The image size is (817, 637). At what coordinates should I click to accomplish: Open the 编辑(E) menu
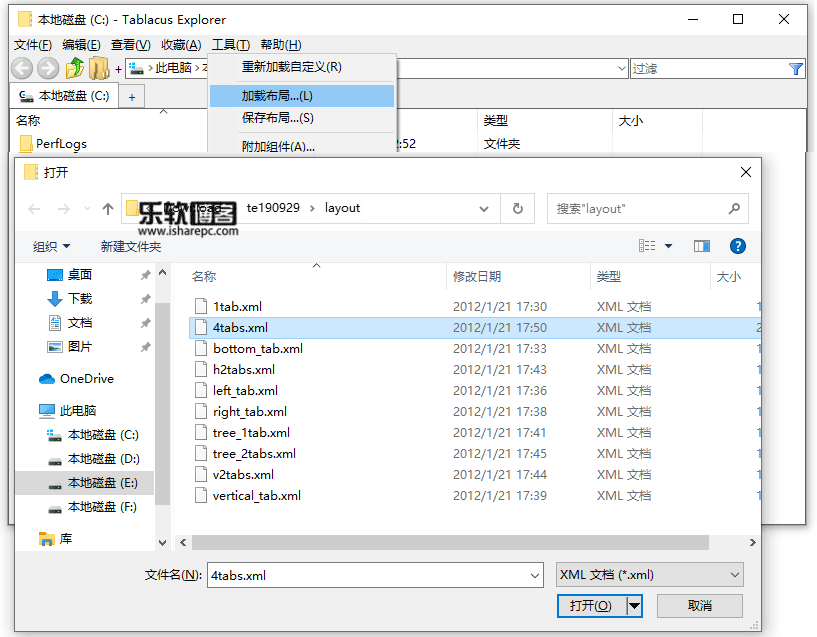81,45
